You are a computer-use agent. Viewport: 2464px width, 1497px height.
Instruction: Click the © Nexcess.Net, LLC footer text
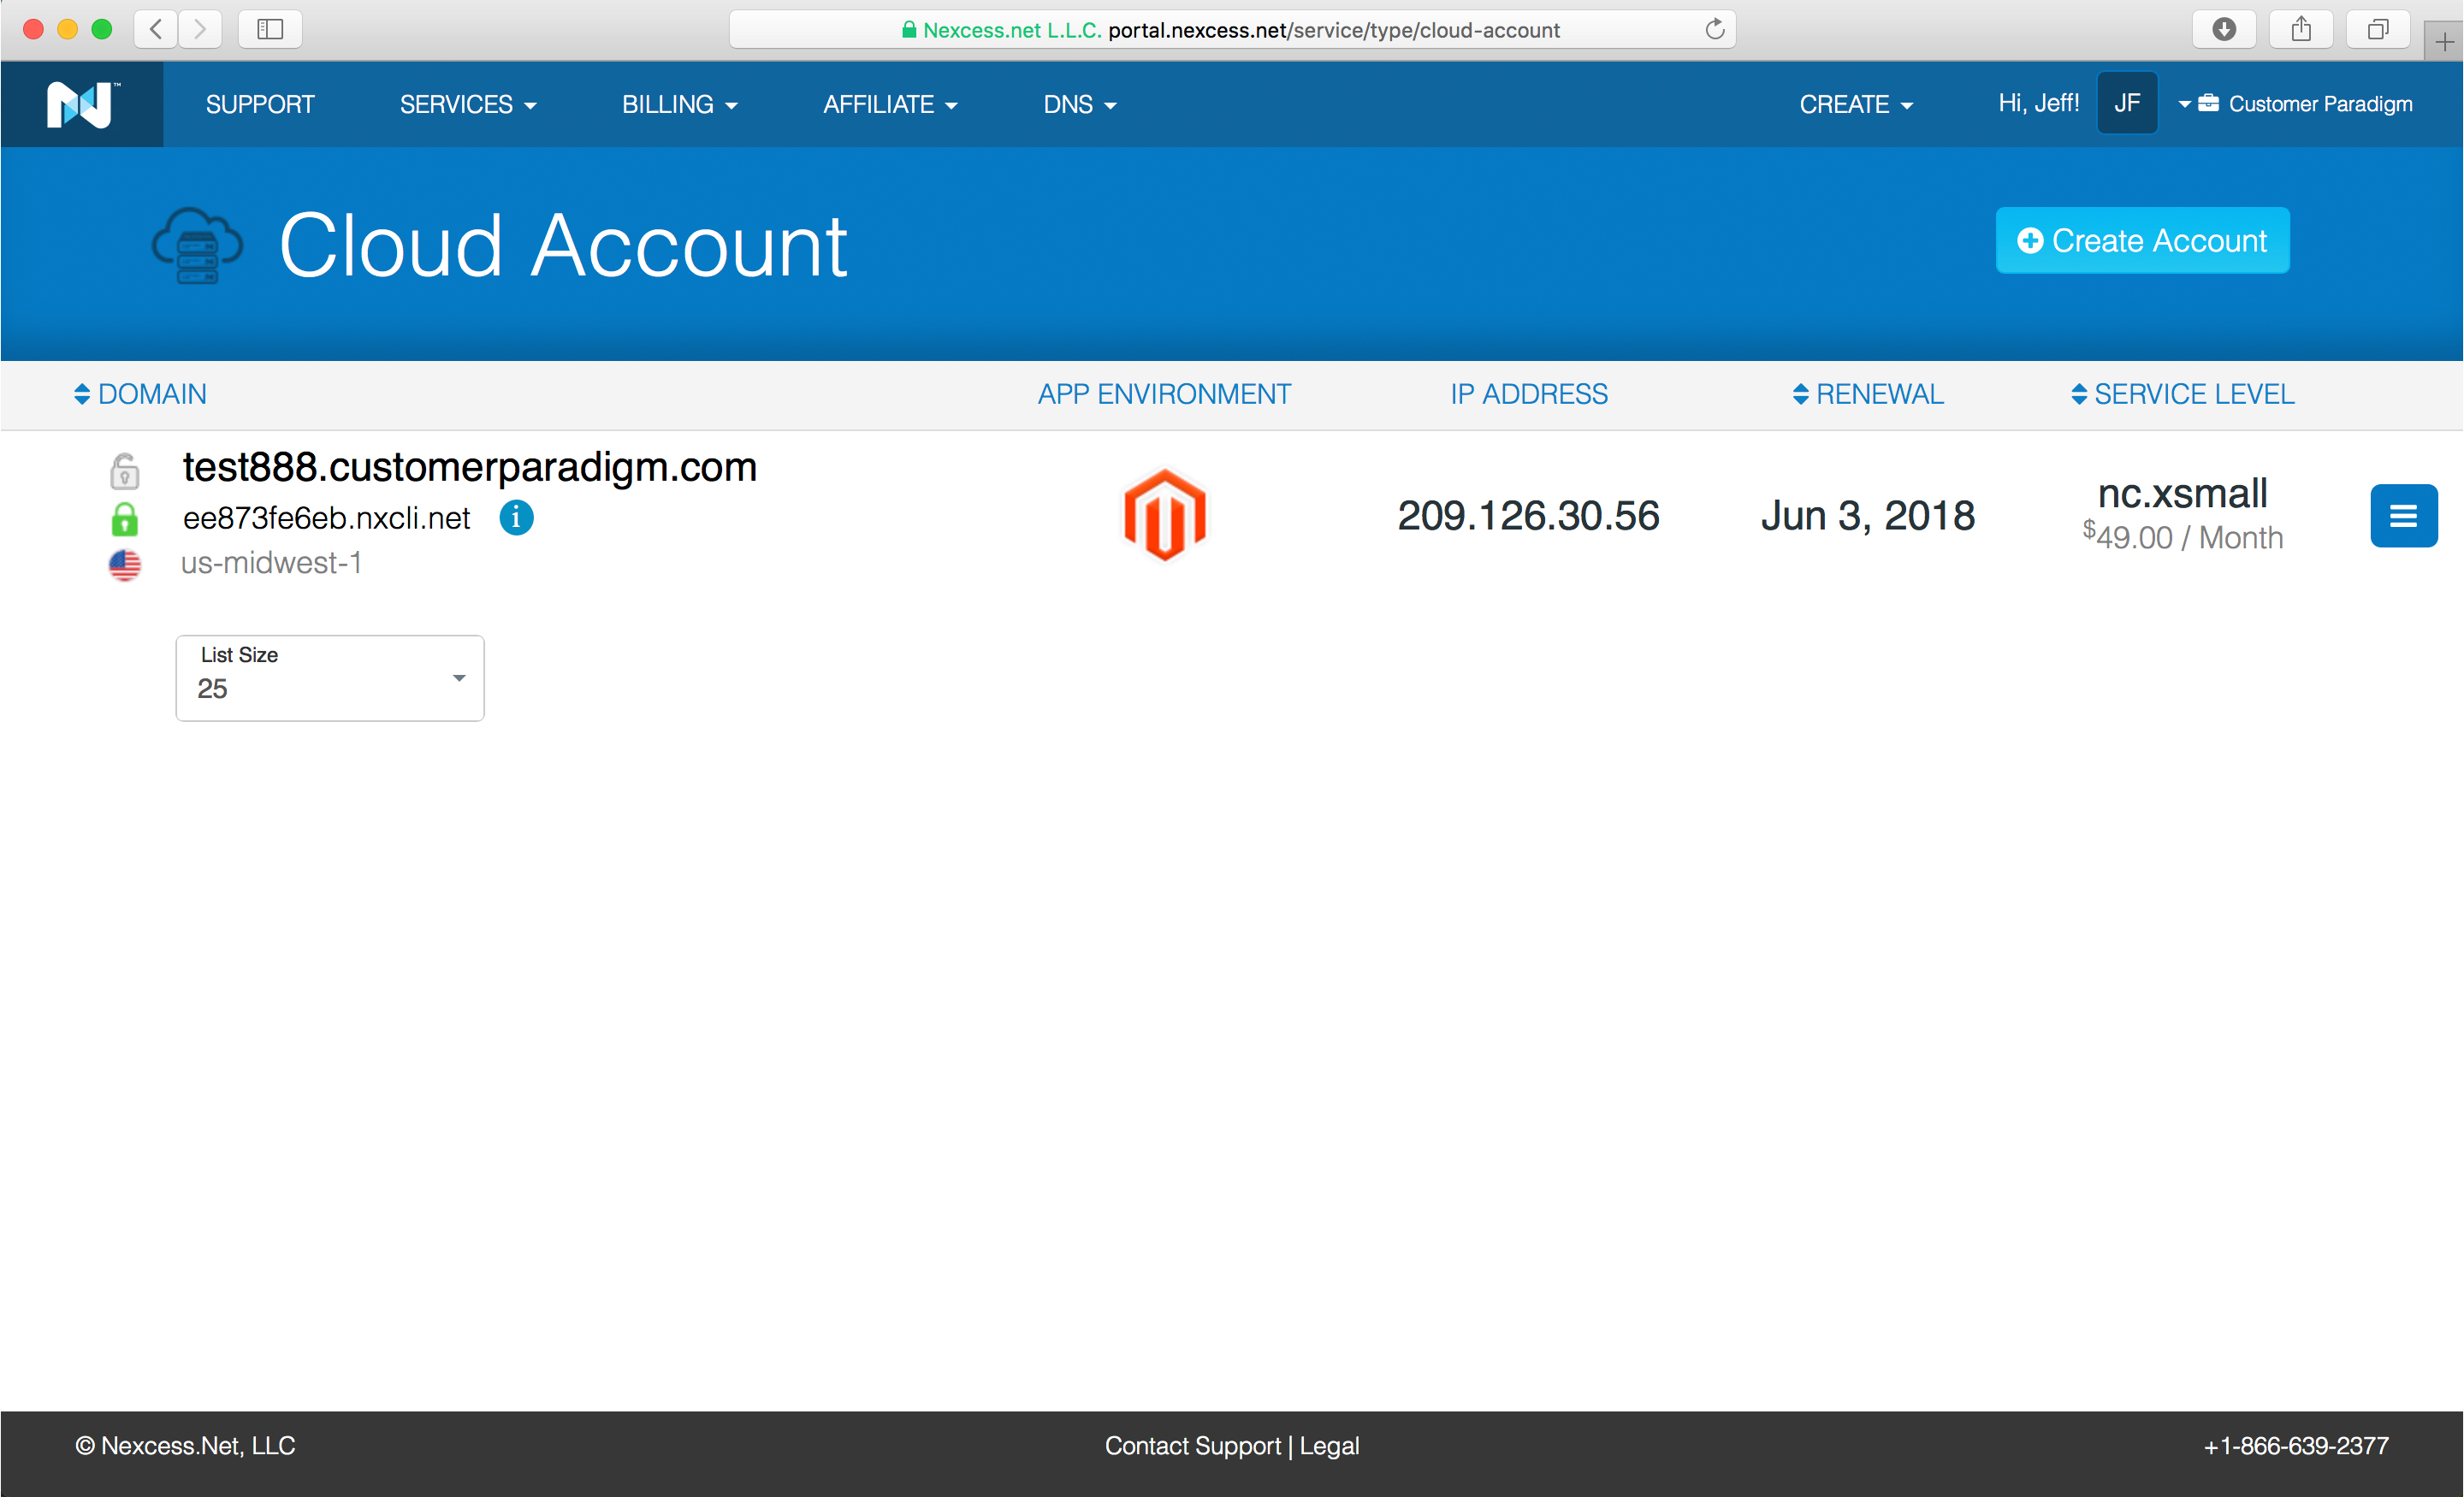(x=185, y=1445)
